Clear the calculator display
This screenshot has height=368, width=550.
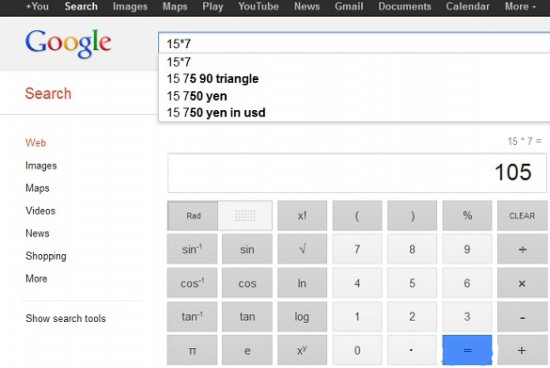[522, 215]
